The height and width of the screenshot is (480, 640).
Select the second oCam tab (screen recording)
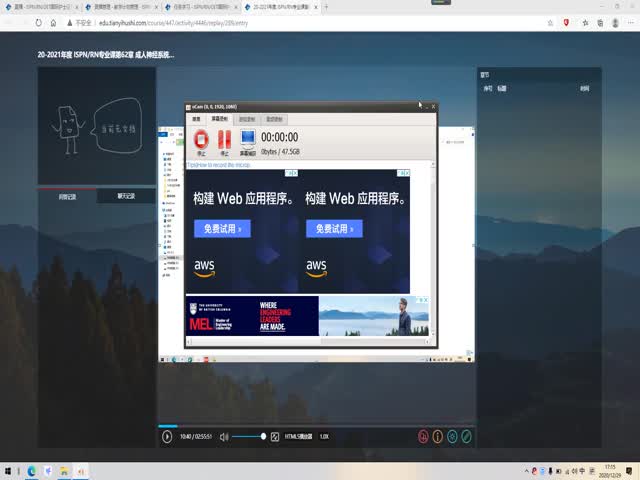click(x=219, y=119)
